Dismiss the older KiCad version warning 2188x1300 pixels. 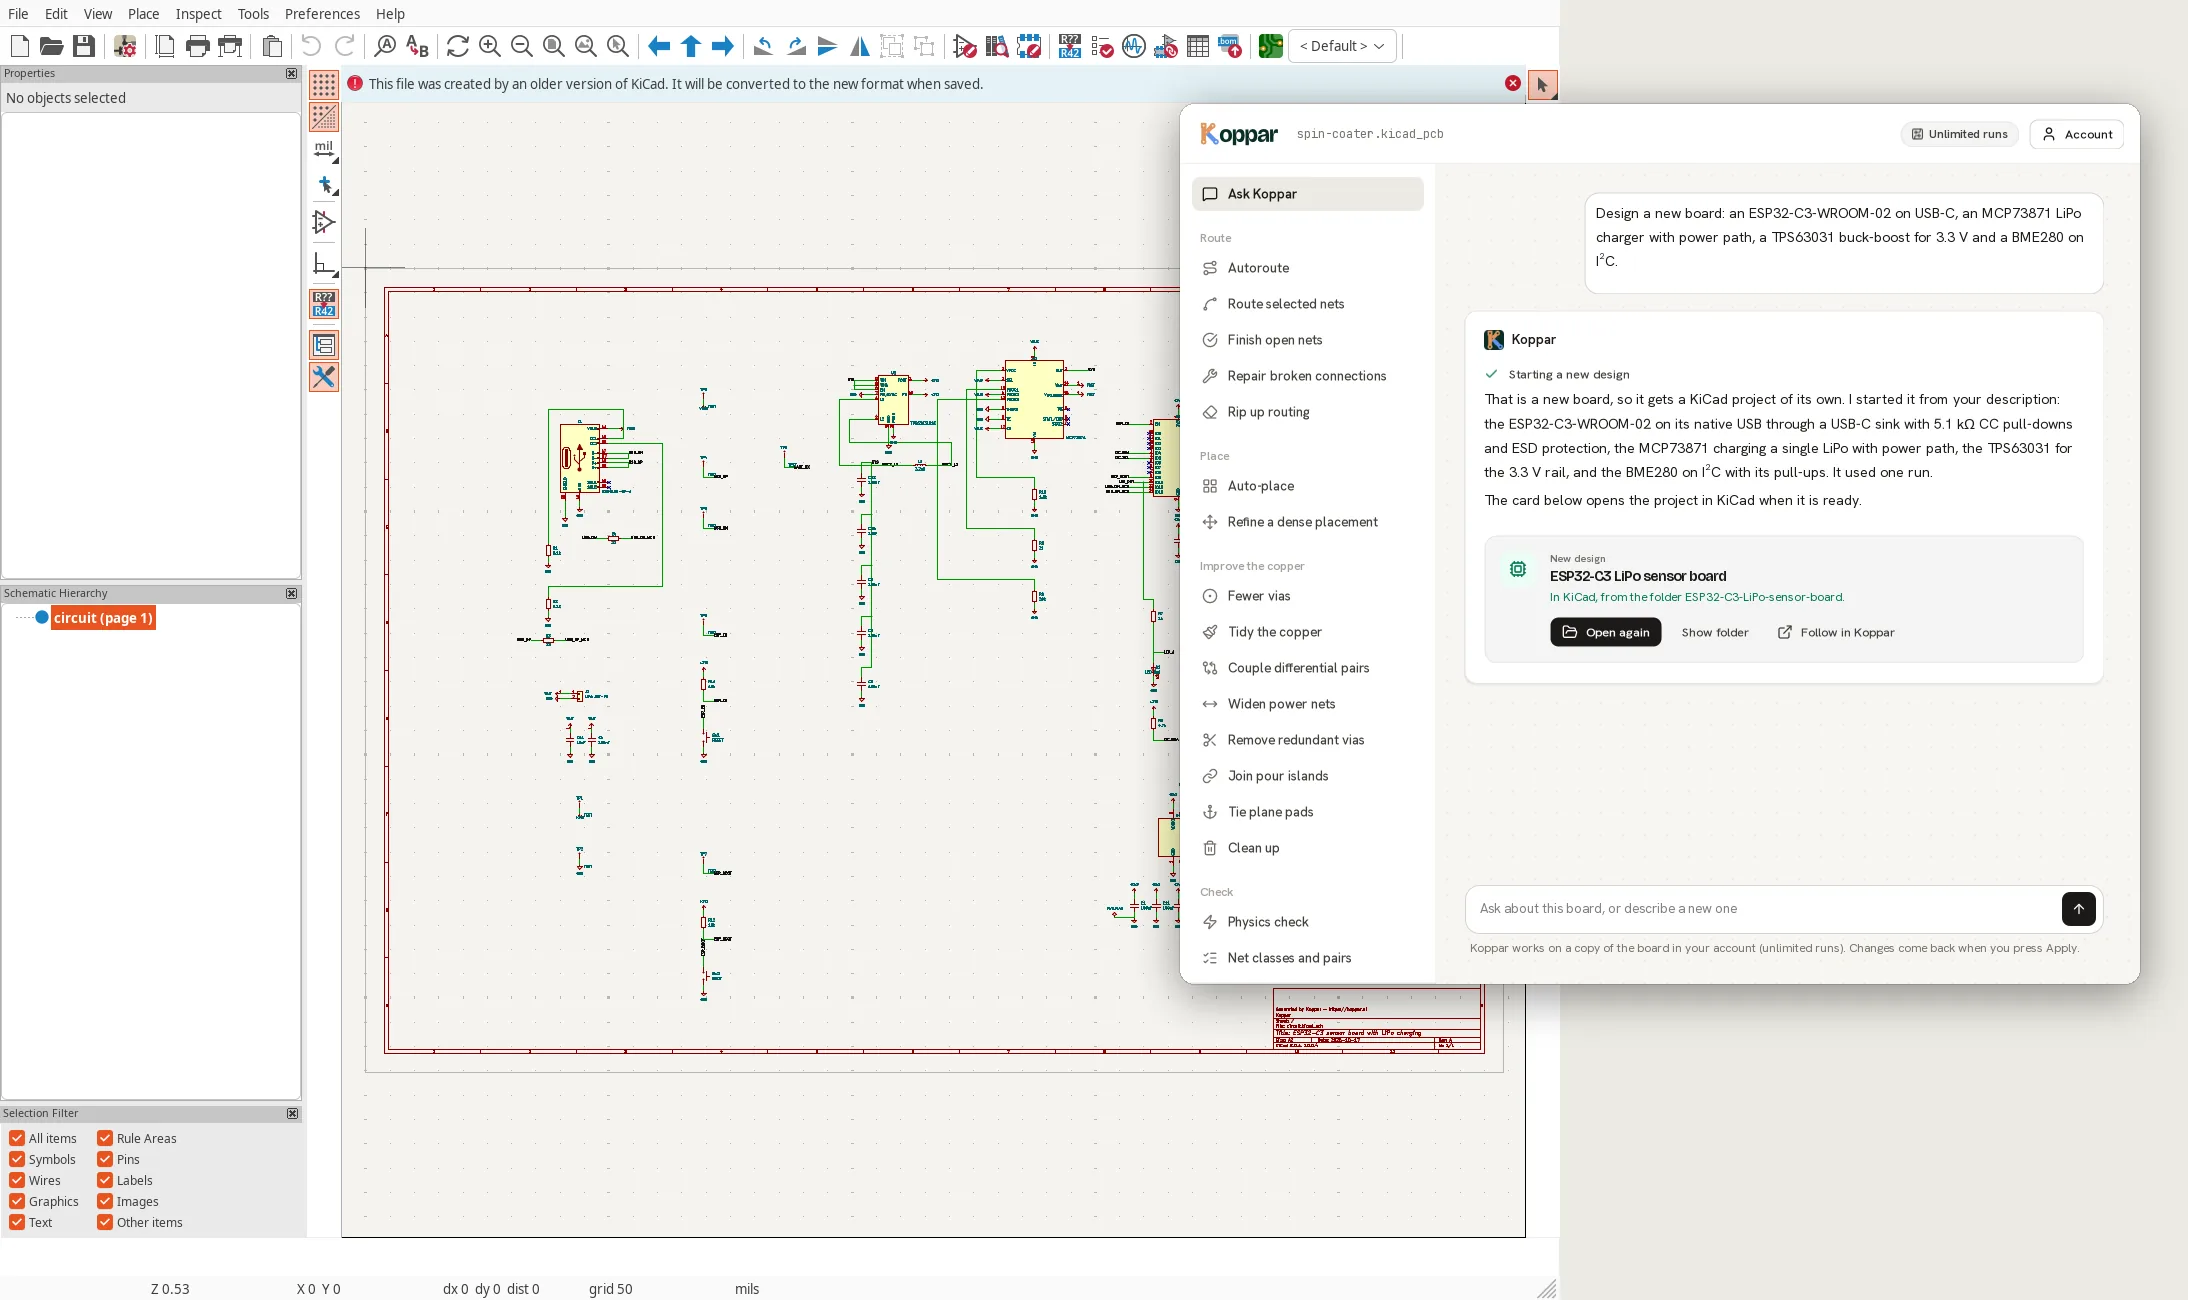(1512, 84)
